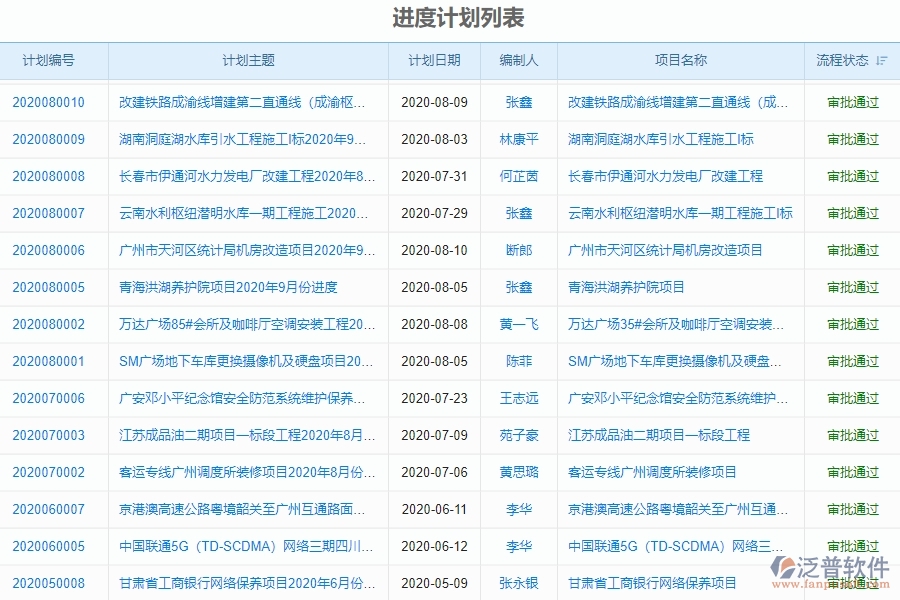Viewport: 900px width, 600px height.
Task: Click the 流程状态 column header
Action: click(843, 60)
